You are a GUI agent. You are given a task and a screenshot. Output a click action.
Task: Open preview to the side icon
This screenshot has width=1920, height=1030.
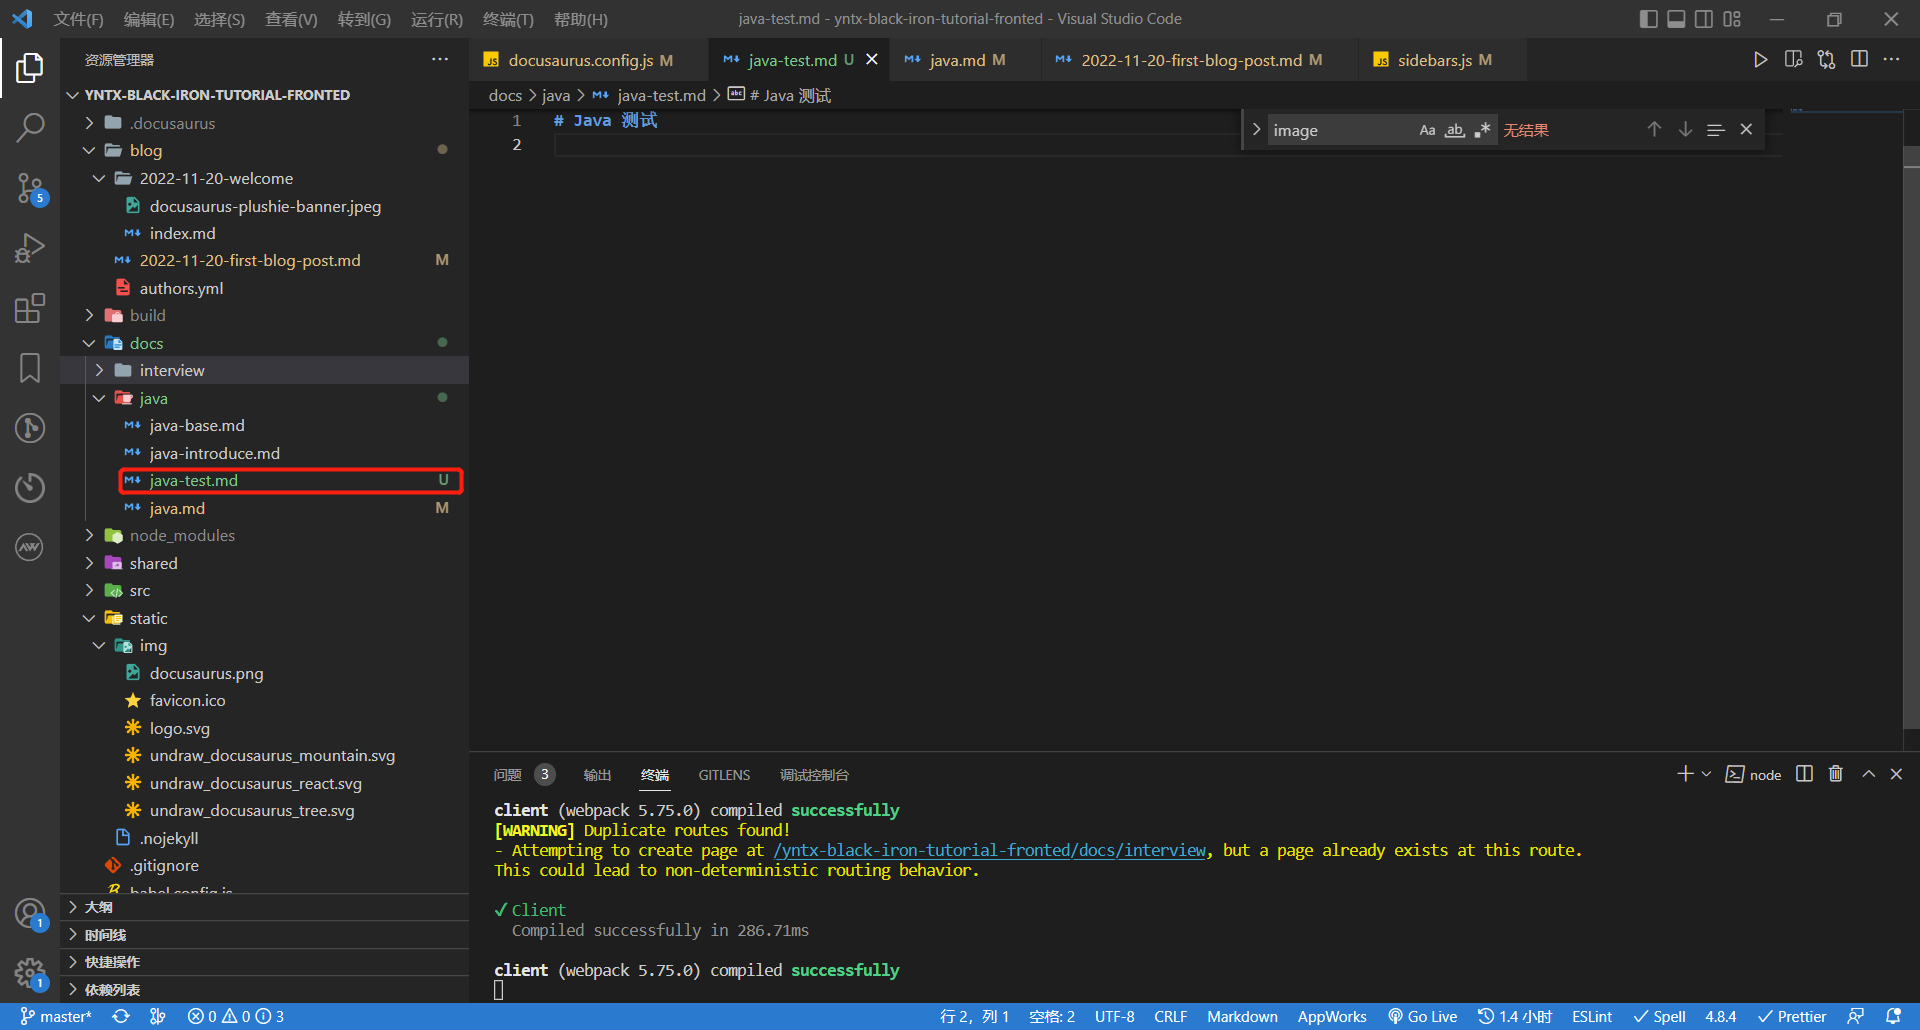[1793, 60]
